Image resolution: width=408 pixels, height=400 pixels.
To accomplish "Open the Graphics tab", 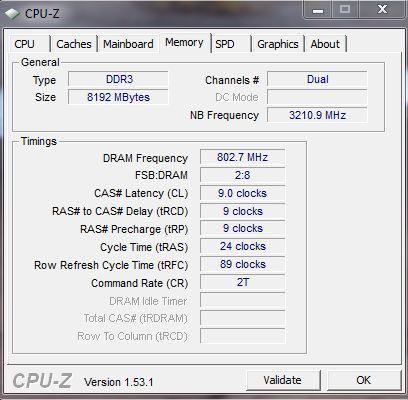I will point(278,44).
